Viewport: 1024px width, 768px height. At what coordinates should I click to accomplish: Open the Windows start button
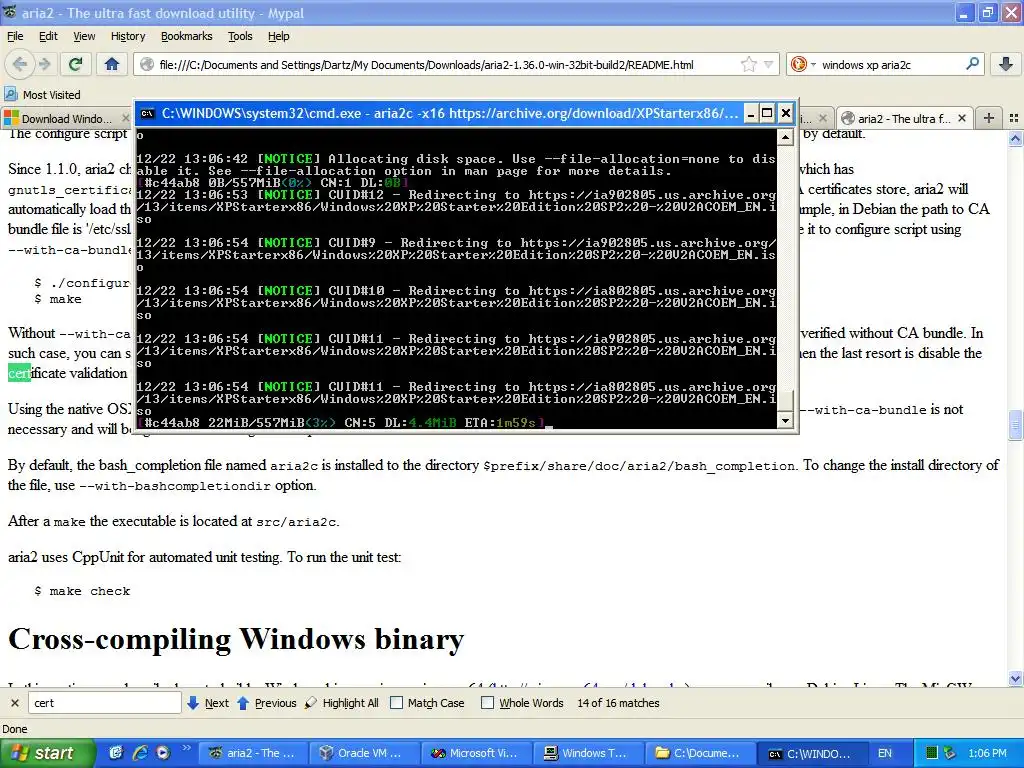click(47, 753)
